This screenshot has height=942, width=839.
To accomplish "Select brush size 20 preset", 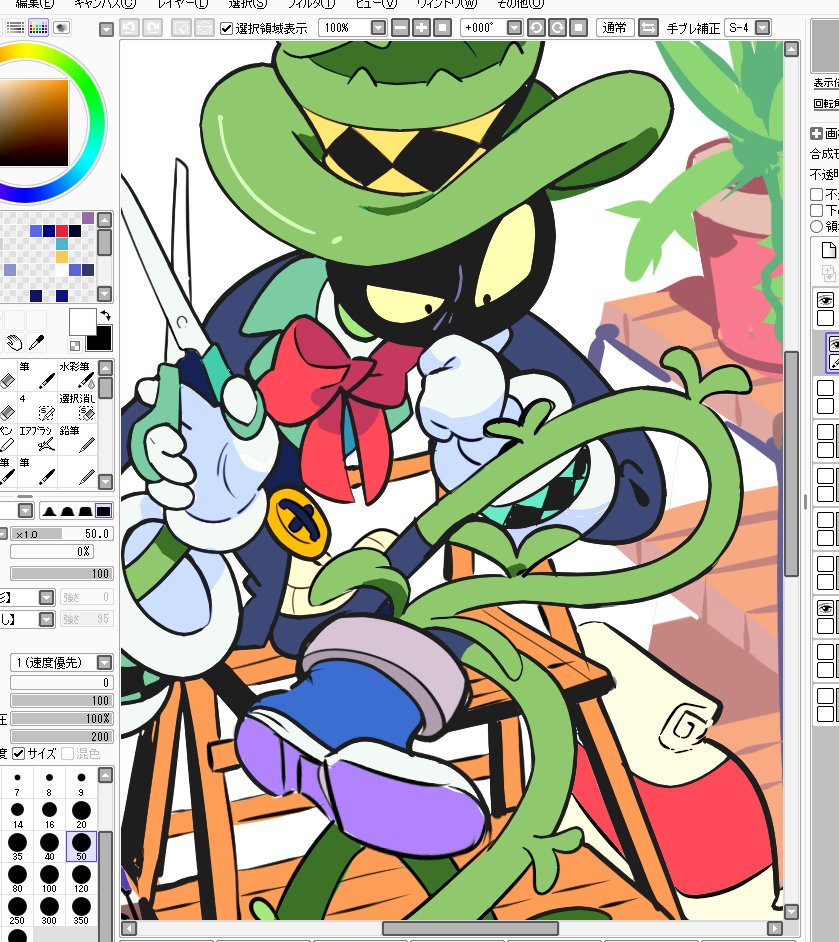I will click(81, 814).
